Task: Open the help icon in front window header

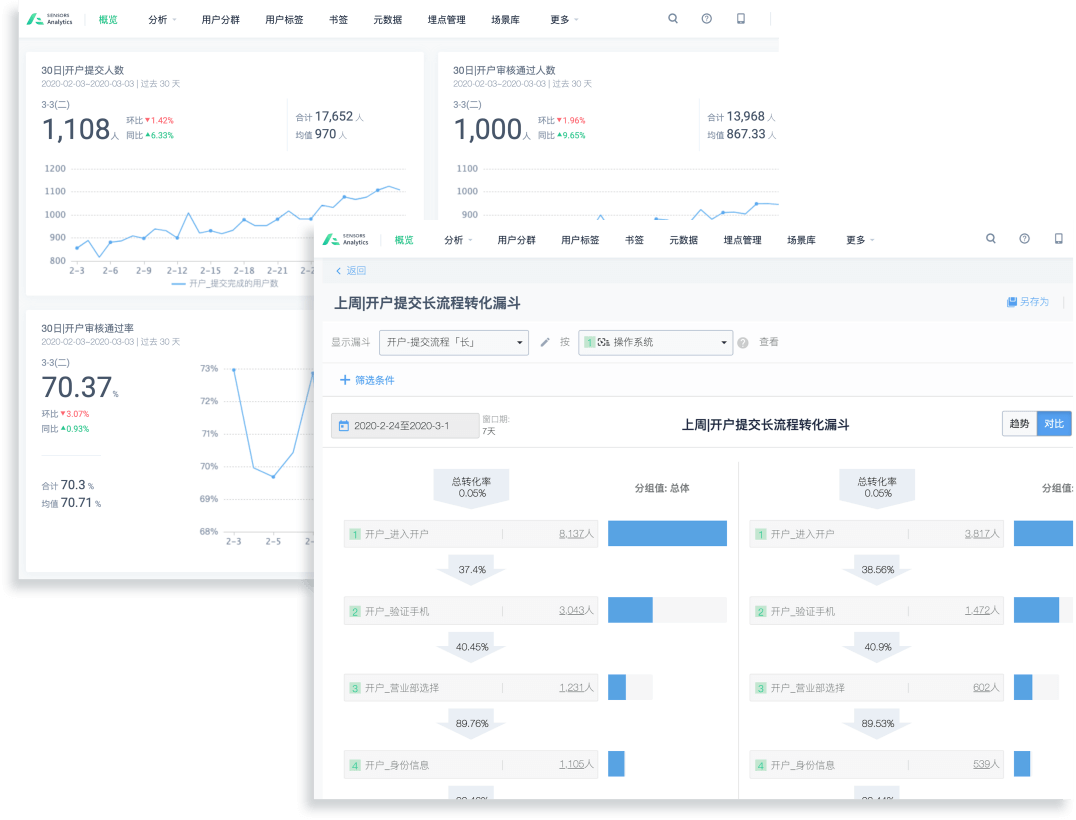Action: pyautogui.click(x=1024, y=239)
